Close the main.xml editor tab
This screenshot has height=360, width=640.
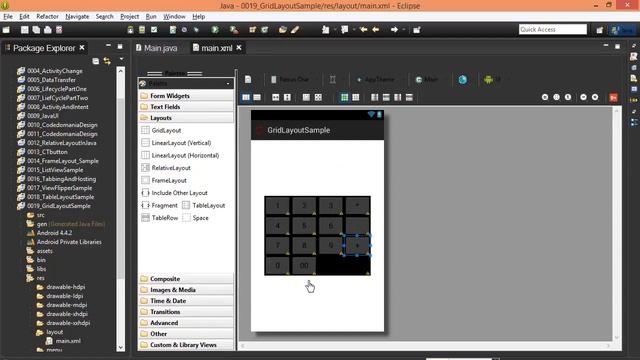[x=239, y=48]
